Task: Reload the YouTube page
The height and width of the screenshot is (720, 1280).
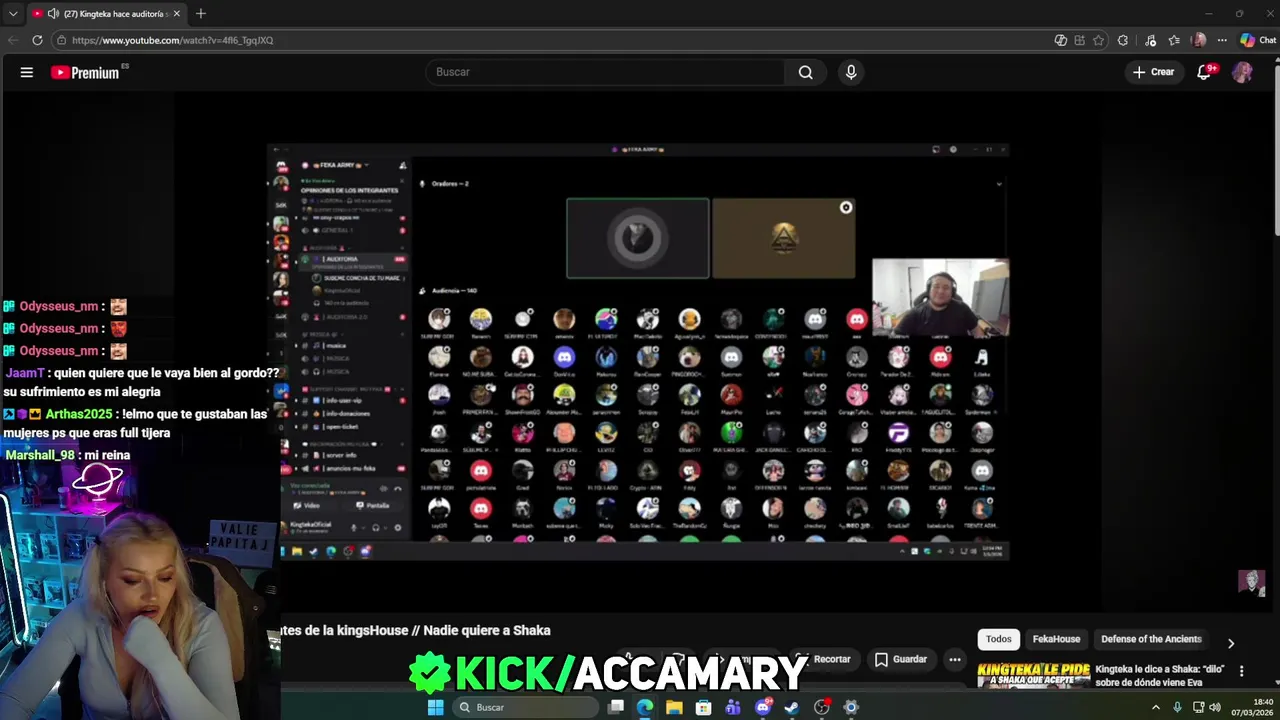Action: [37, 40]
